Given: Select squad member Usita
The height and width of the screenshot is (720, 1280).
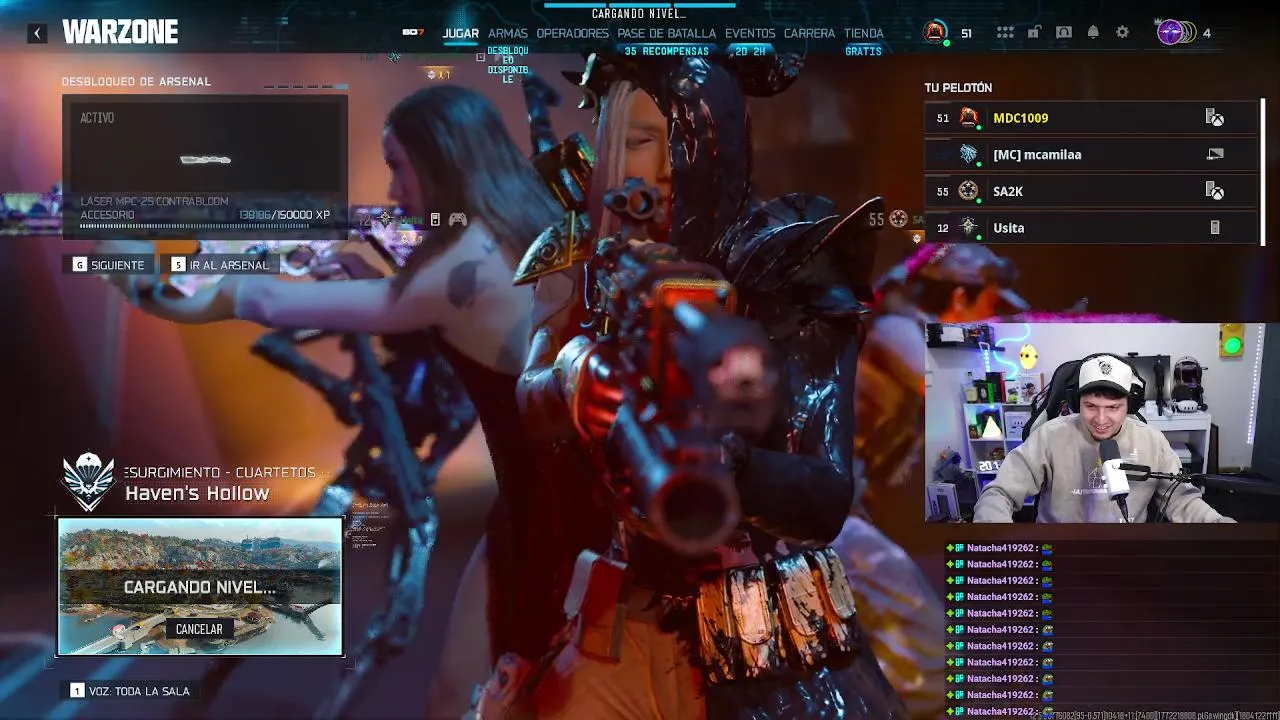Looking at the screenshot, I should click(x=1091, y=228).
